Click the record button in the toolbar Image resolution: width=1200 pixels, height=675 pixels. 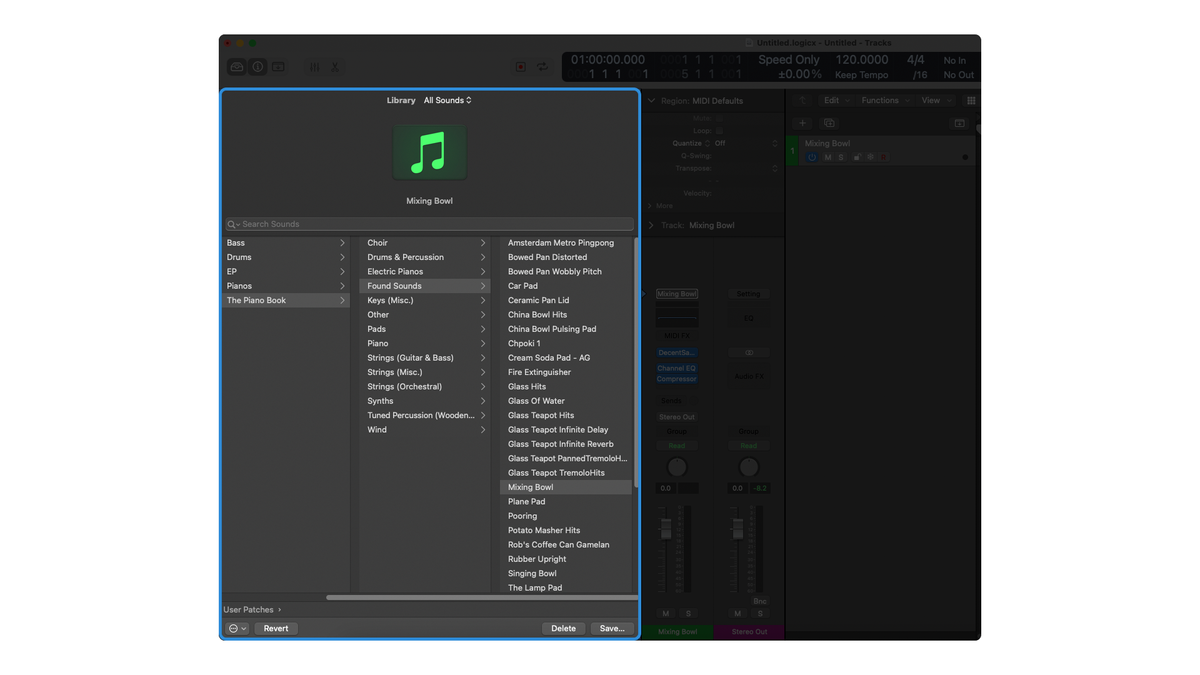pos(521,67)
